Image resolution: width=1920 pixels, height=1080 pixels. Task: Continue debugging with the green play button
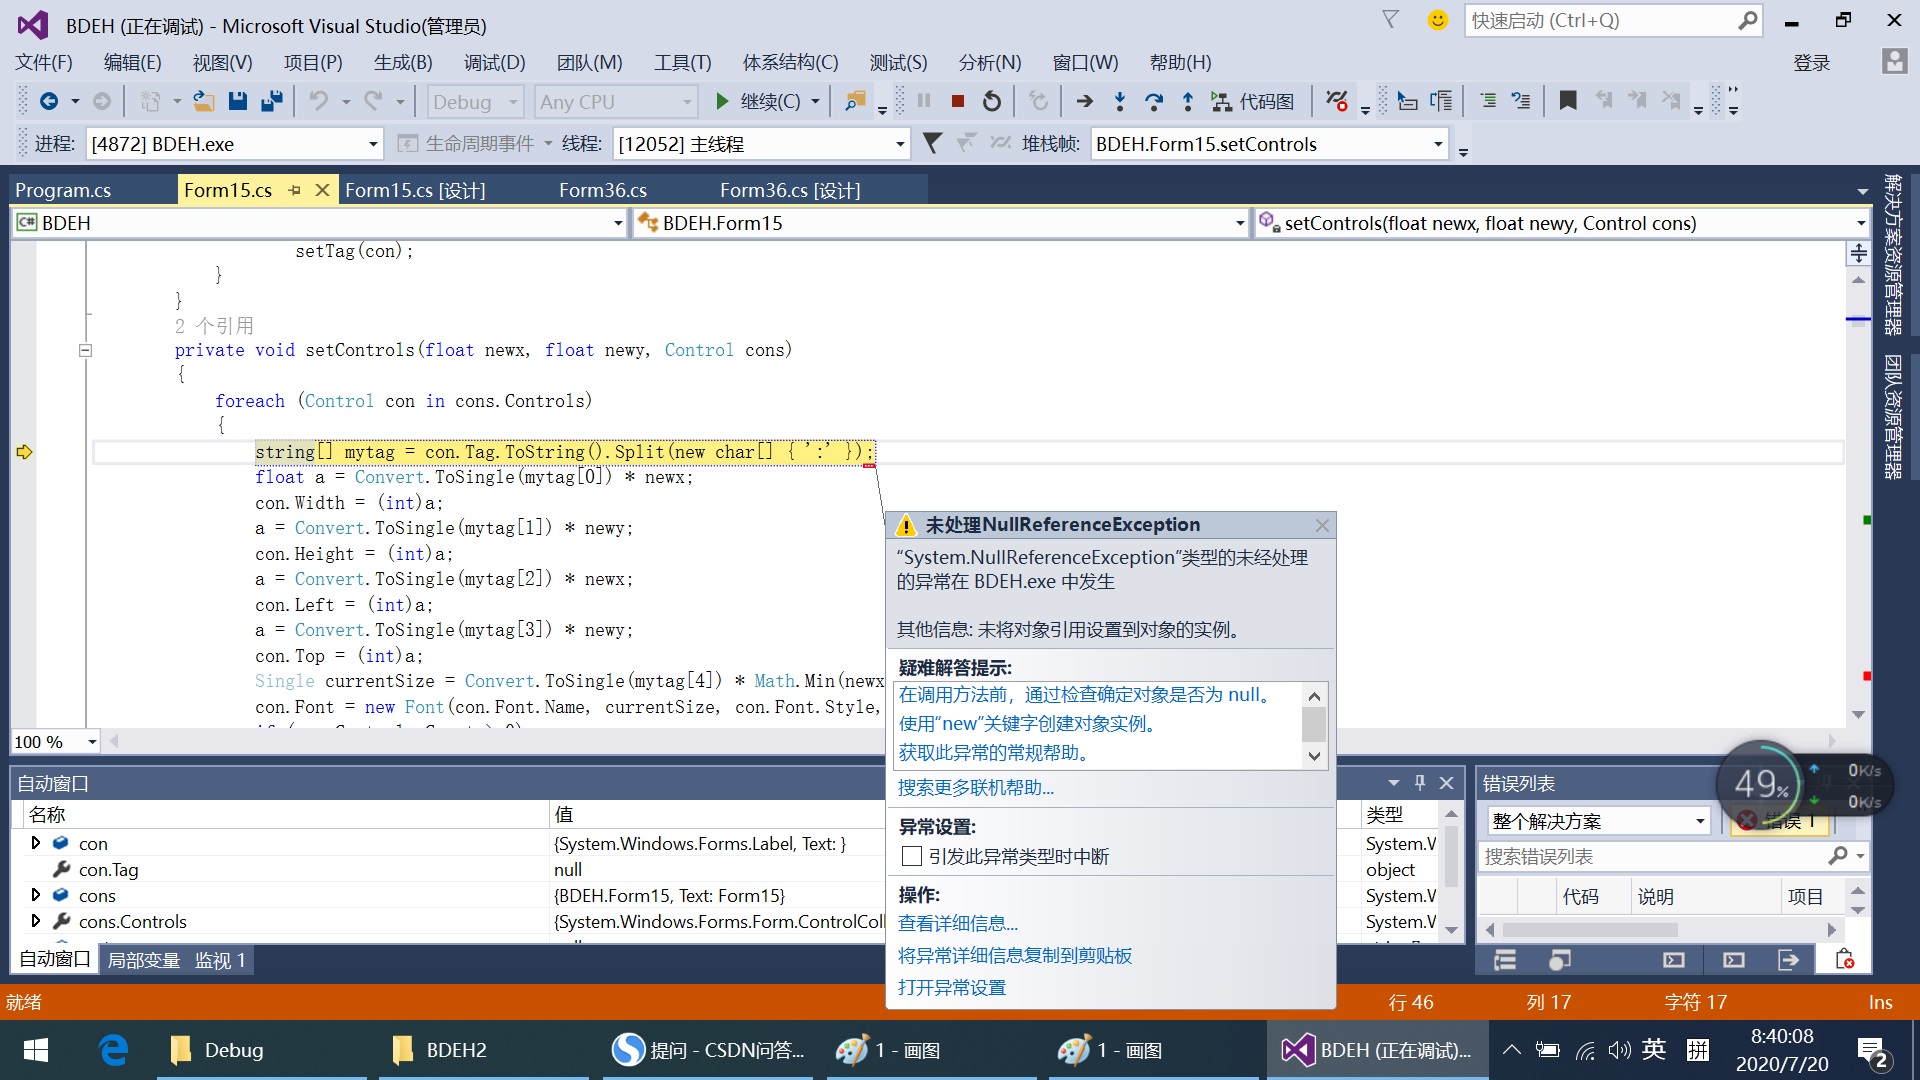[x=722, y=101]
